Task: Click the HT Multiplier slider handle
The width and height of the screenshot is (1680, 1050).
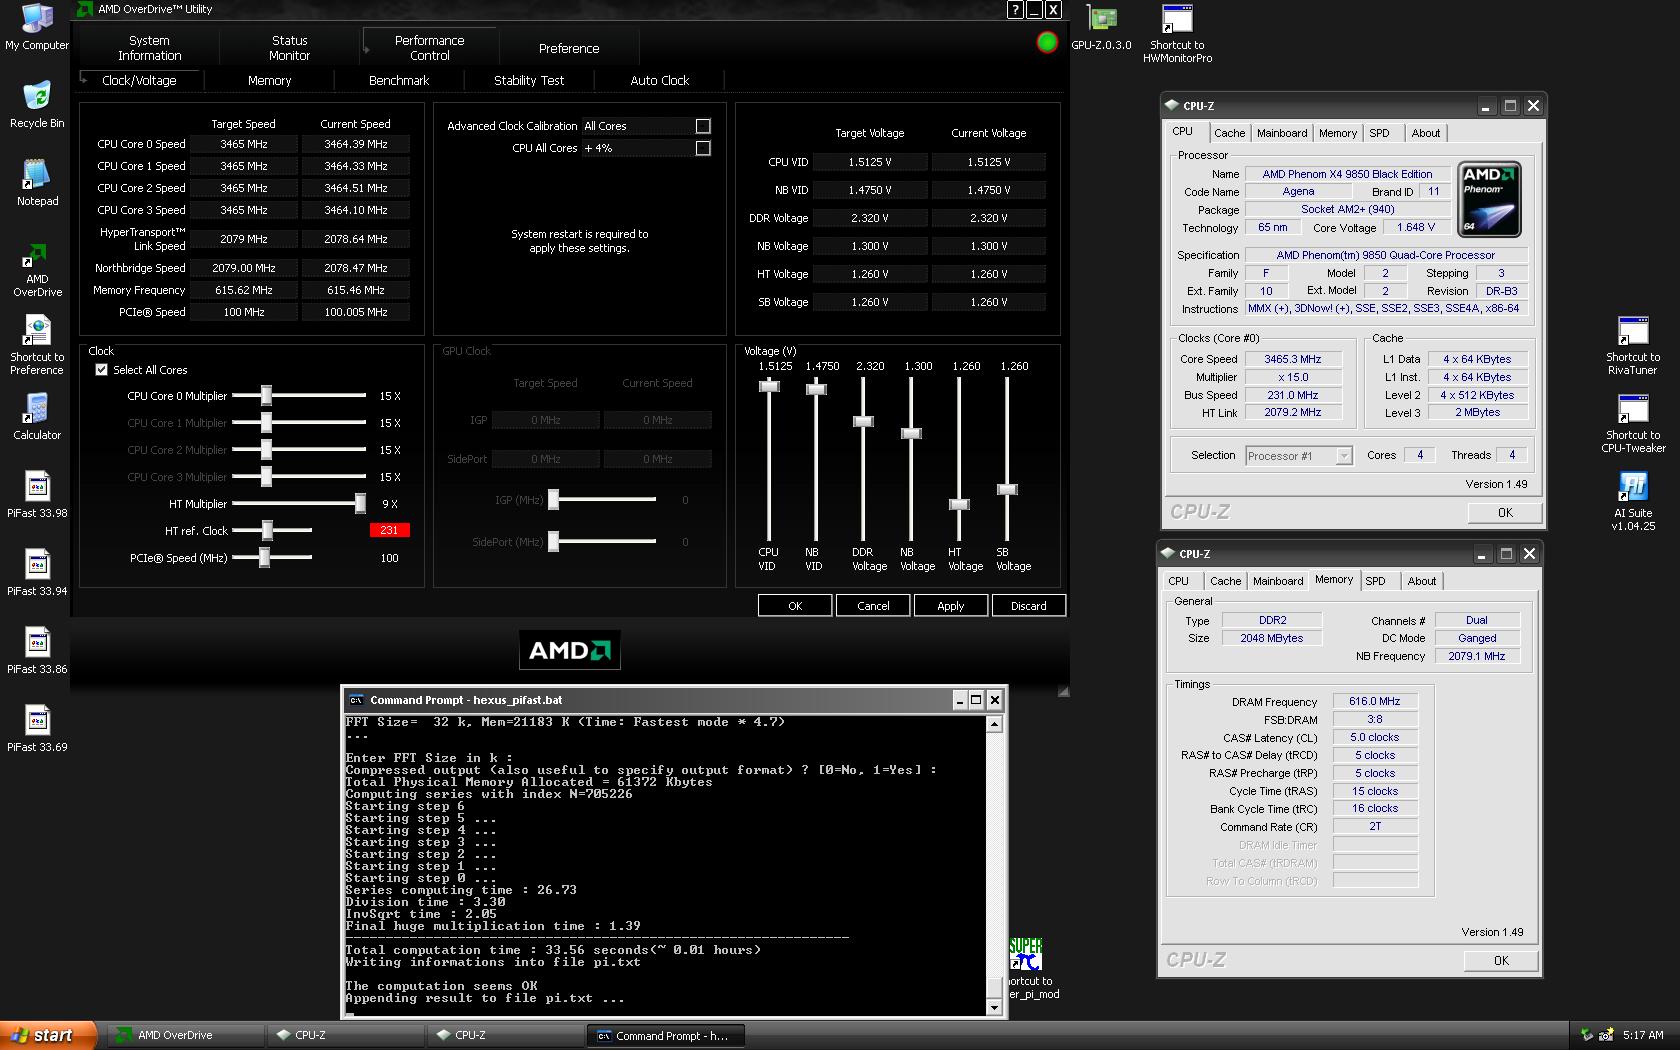Action: (360, 503)
